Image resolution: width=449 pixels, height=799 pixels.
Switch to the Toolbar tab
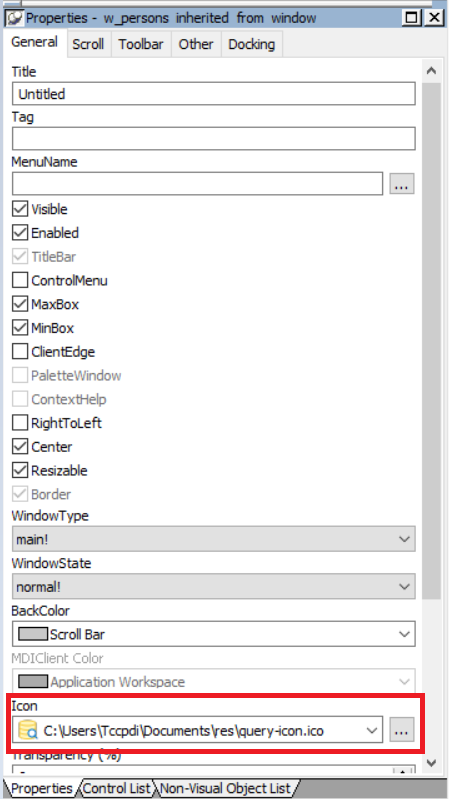(x=141, y=44)
